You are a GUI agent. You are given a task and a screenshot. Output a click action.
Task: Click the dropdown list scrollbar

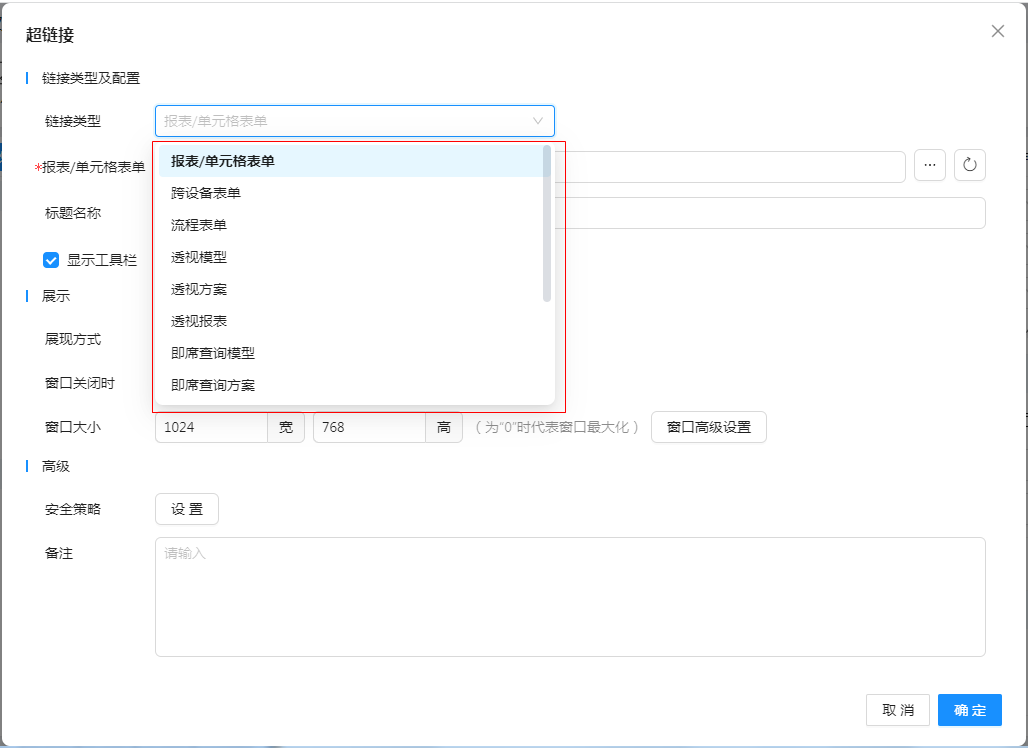point(547,223)
